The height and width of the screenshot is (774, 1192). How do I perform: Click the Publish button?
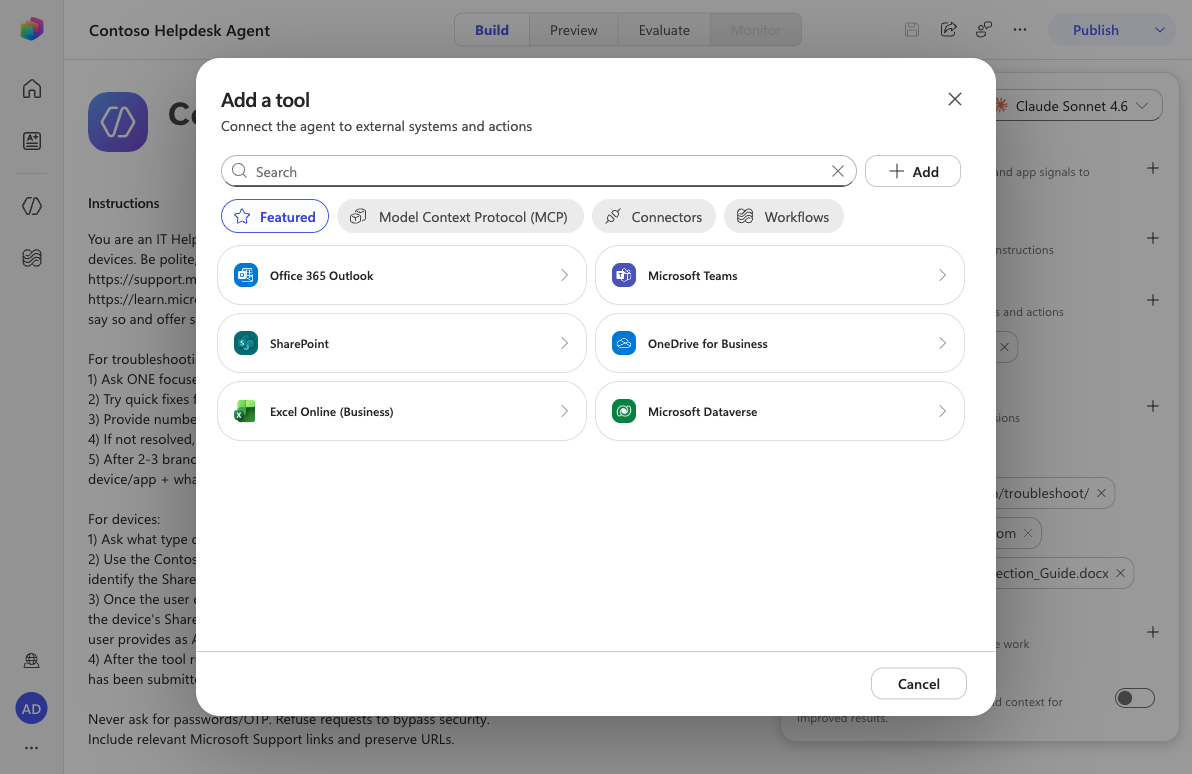pyautogui.click(x=1095, y=30)
